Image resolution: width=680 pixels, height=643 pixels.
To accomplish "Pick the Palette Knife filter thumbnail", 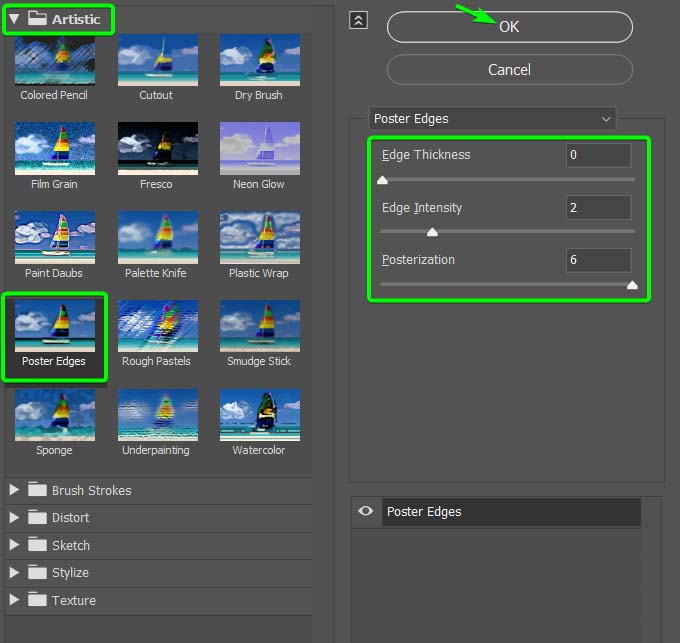I will (x=158, y=238).
